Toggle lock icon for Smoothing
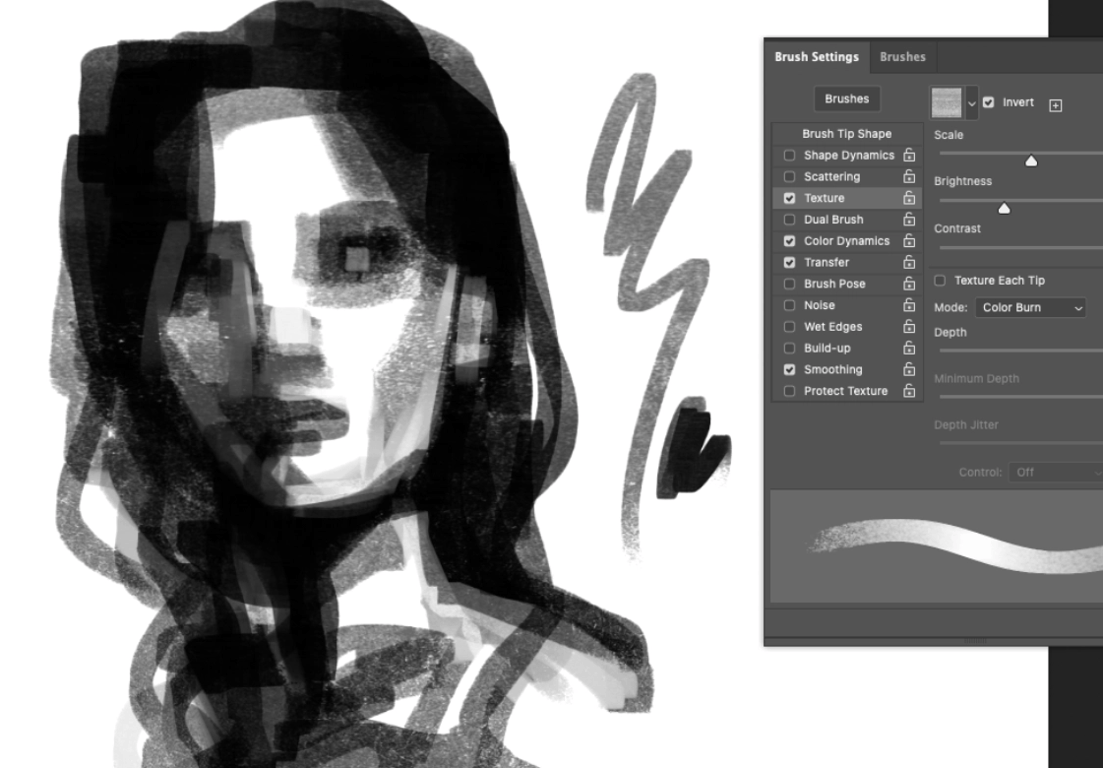Image resolution: width=1103 pixels, height=768 pixels. point(909,369)
